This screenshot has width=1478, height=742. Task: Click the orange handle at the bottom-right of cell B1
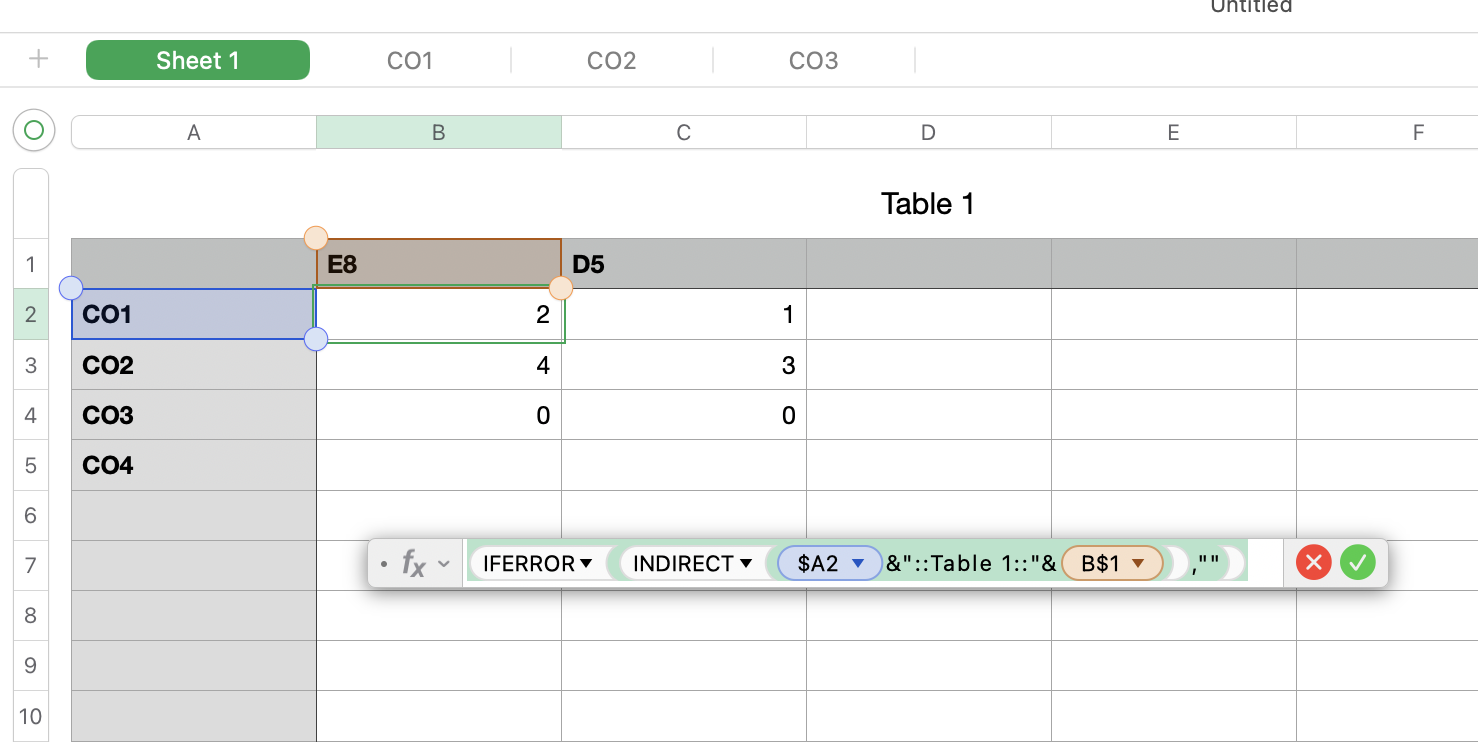coord(561,289)
